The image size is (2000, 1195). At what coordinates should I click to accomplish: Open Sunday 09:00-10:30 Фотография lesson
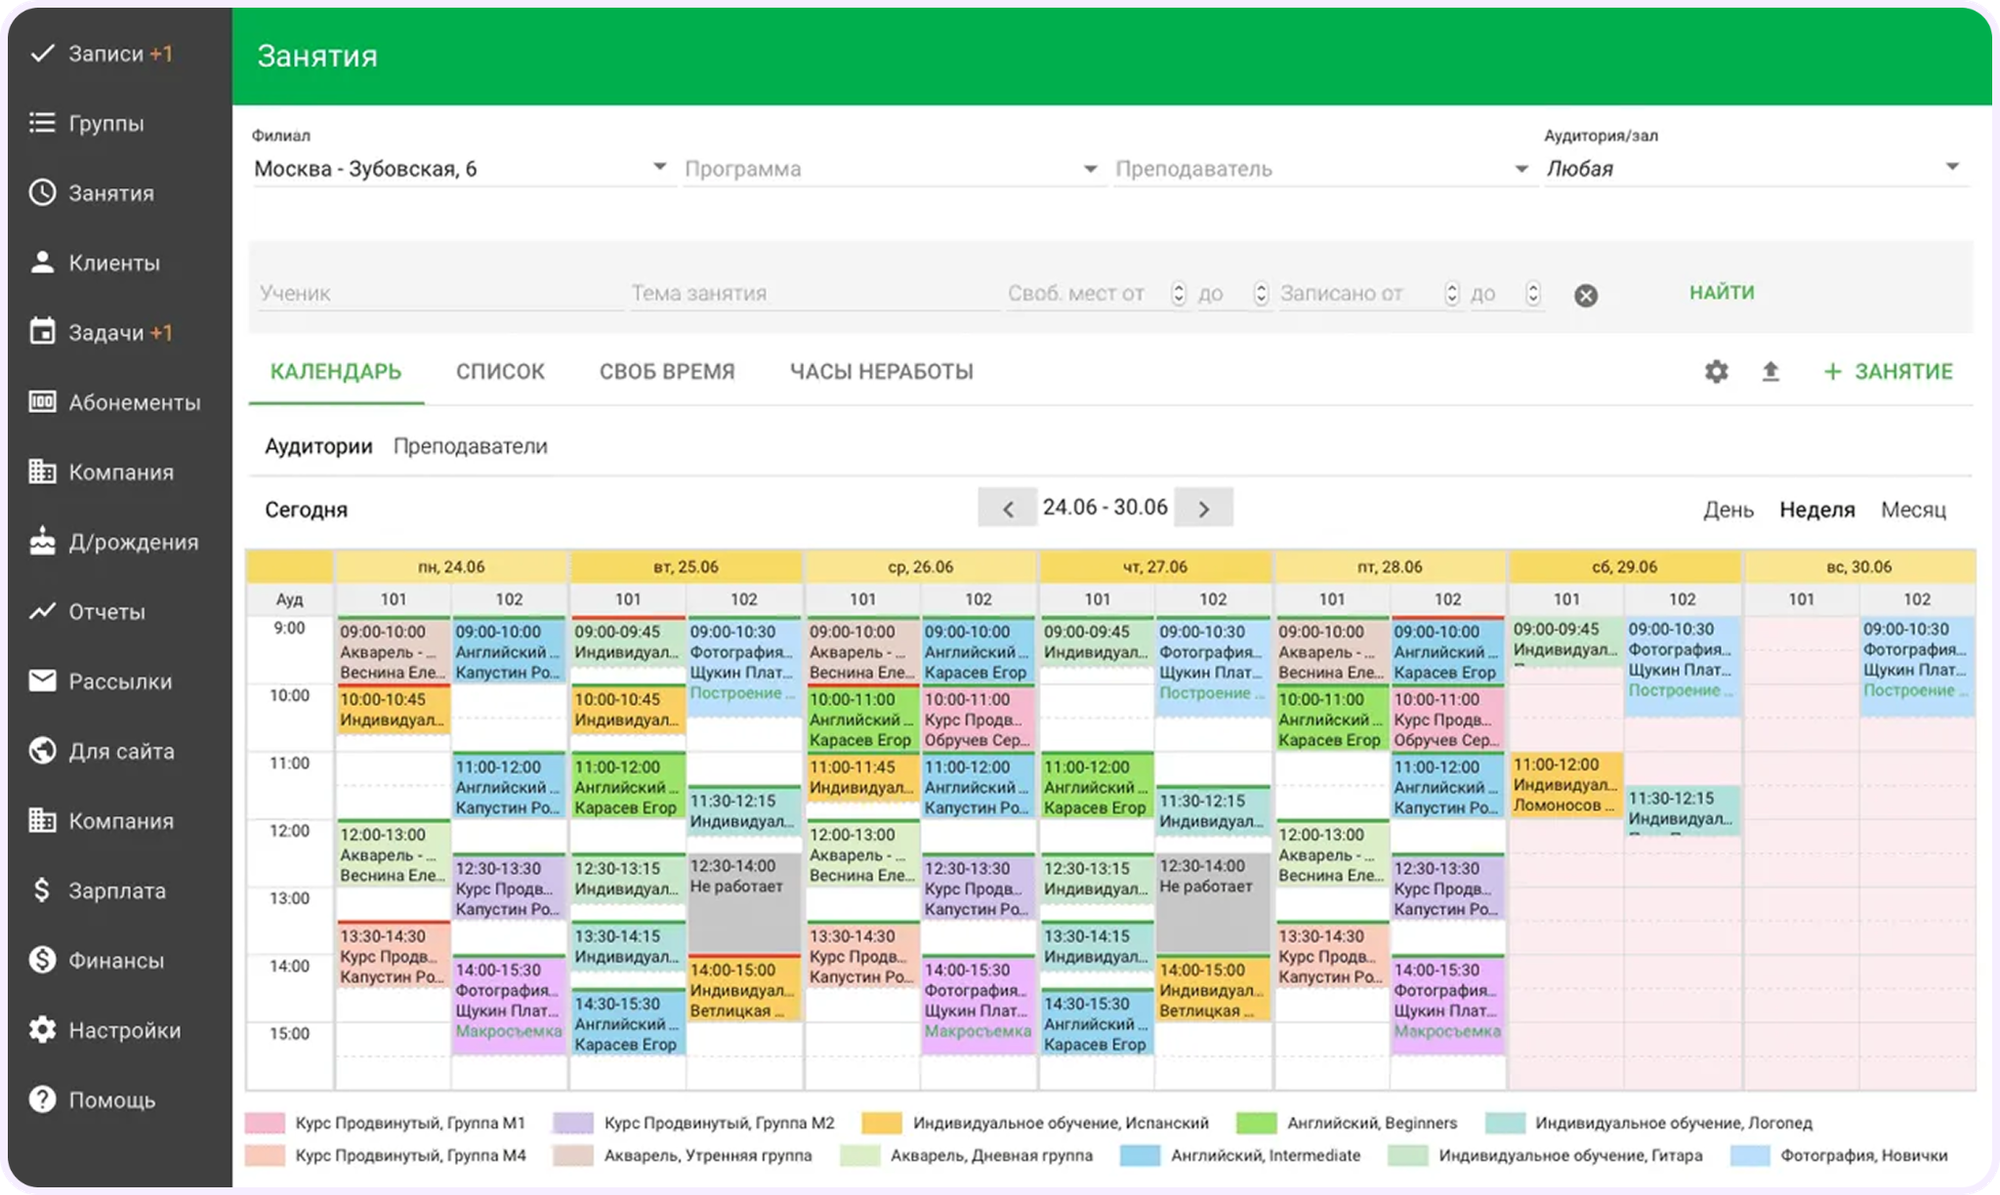(1917, 665)
